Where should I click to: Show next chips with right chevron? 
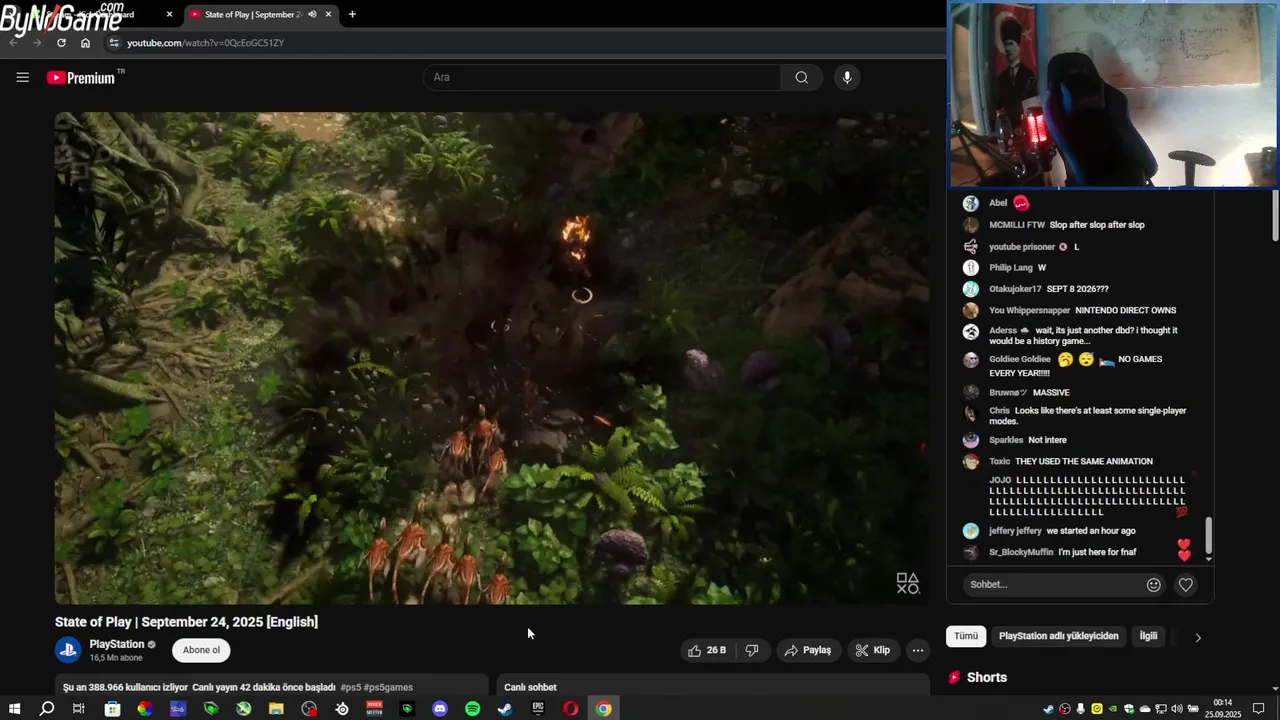(x=1198, y=637)
